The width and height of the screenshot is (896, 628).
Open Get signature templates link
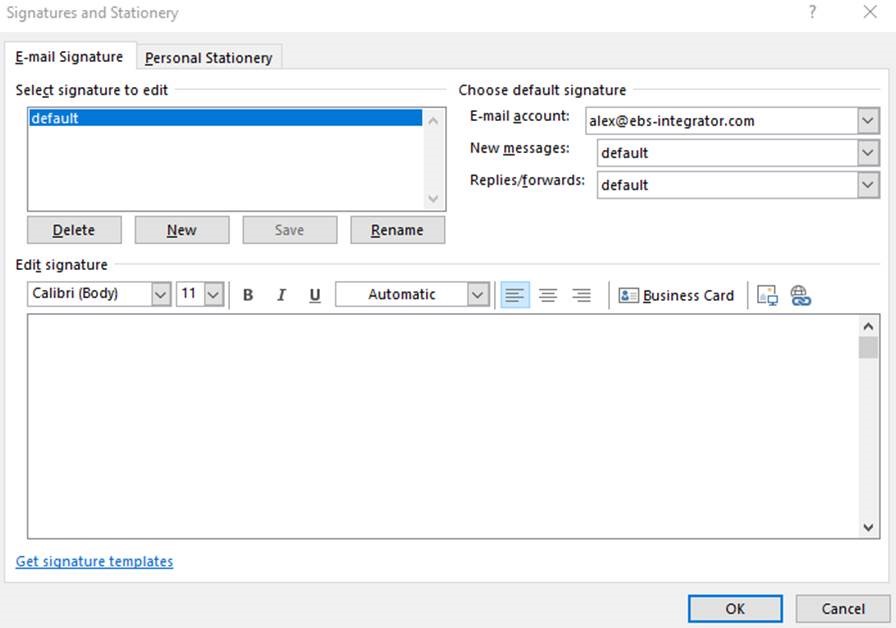(94, 561)
